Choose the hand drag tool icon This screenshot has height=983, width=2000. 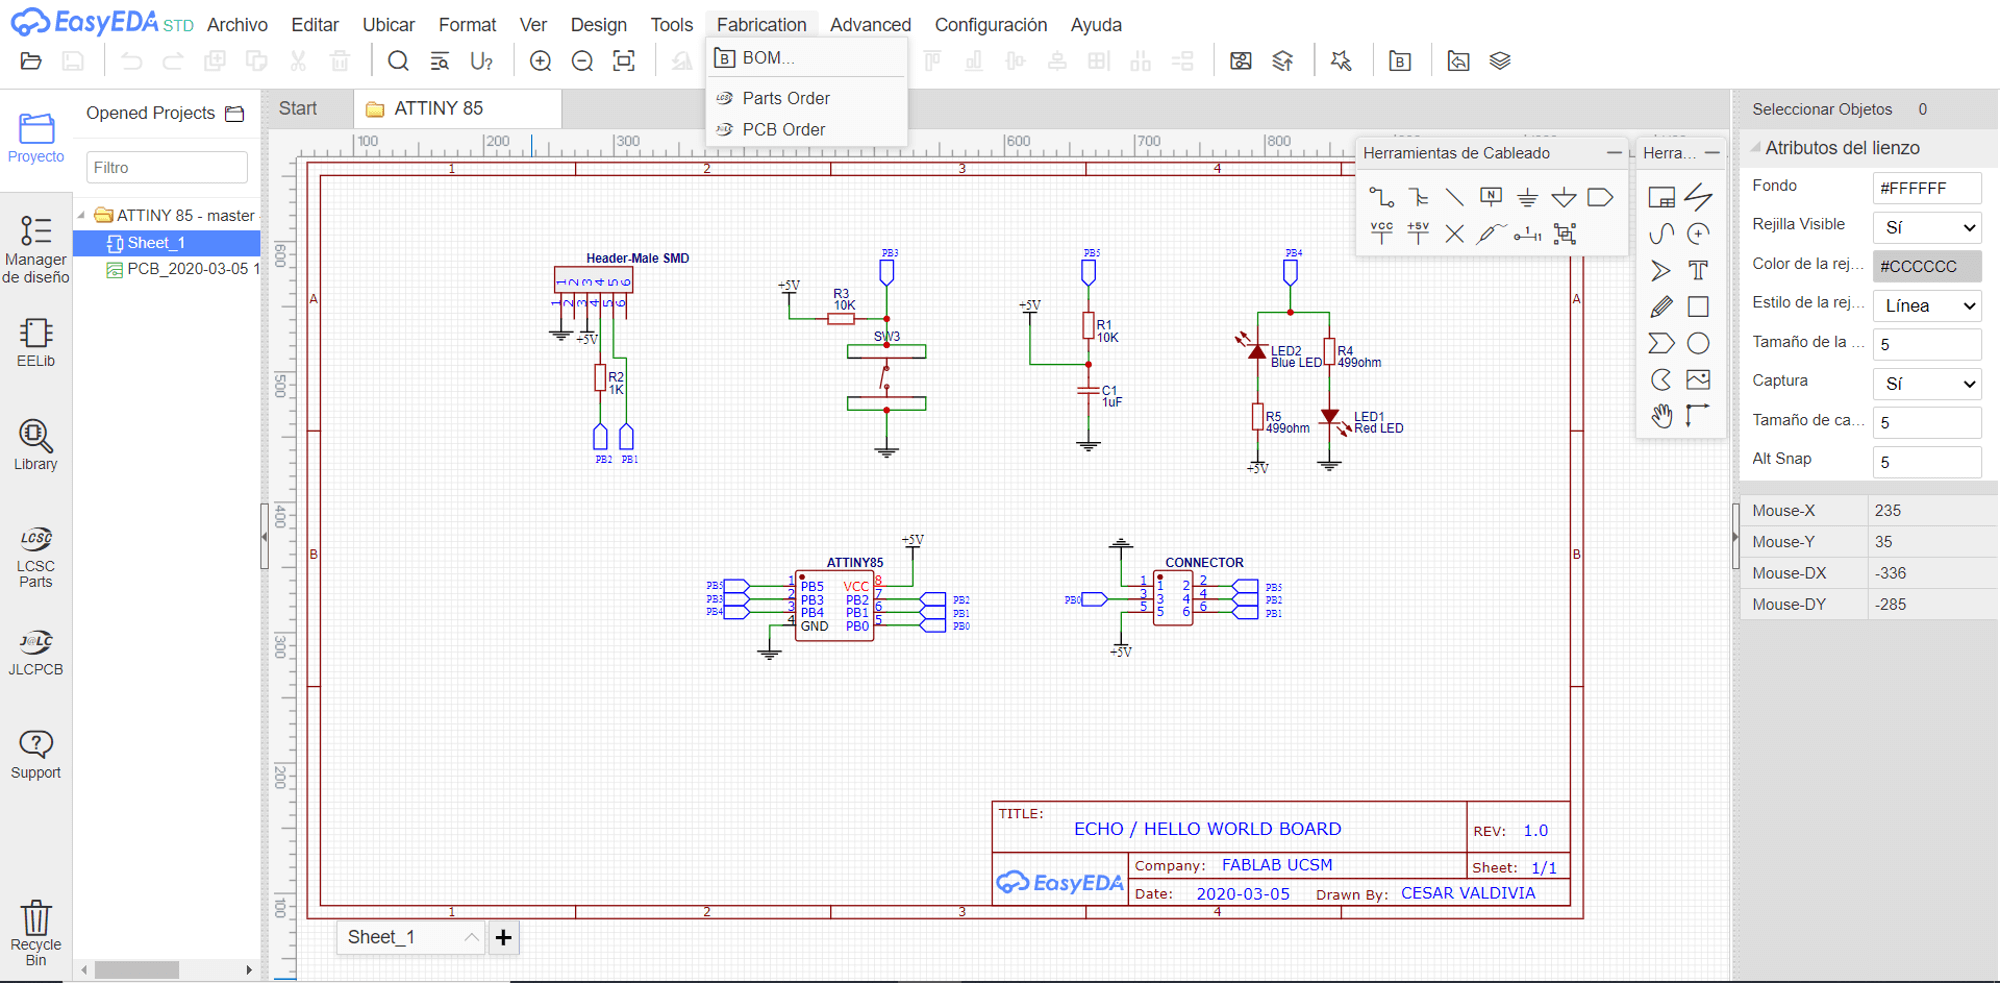(1661, 415)
